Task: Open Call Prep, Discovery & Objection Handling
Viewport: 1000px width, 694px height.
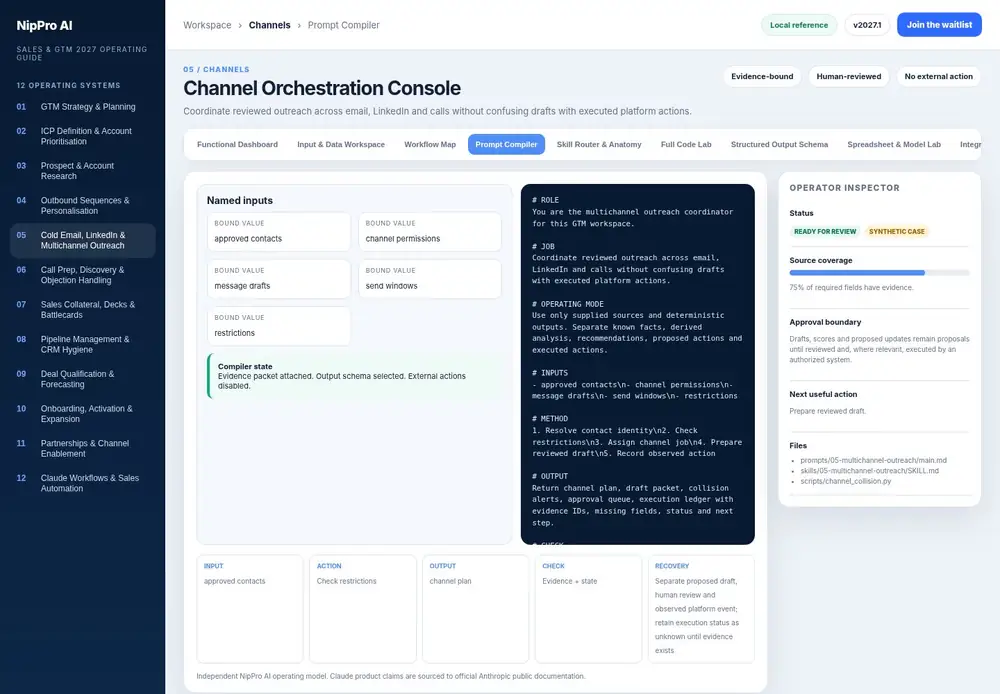Action: [x=82, y=275]
